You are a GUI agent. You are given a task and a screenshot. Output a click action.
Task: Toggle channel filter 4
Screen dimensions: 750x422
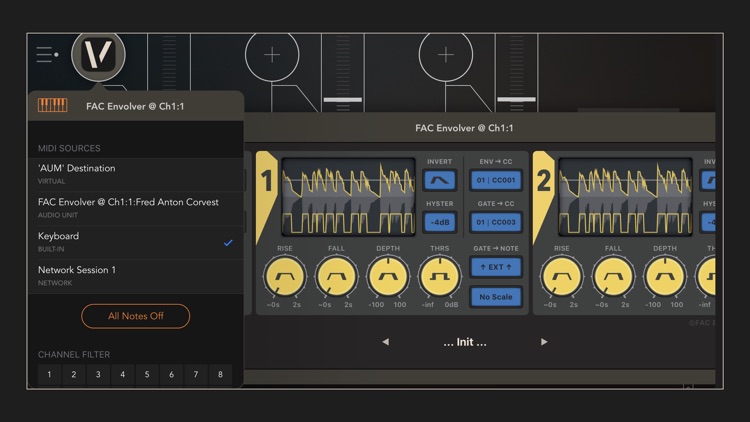tap(122, 375)
